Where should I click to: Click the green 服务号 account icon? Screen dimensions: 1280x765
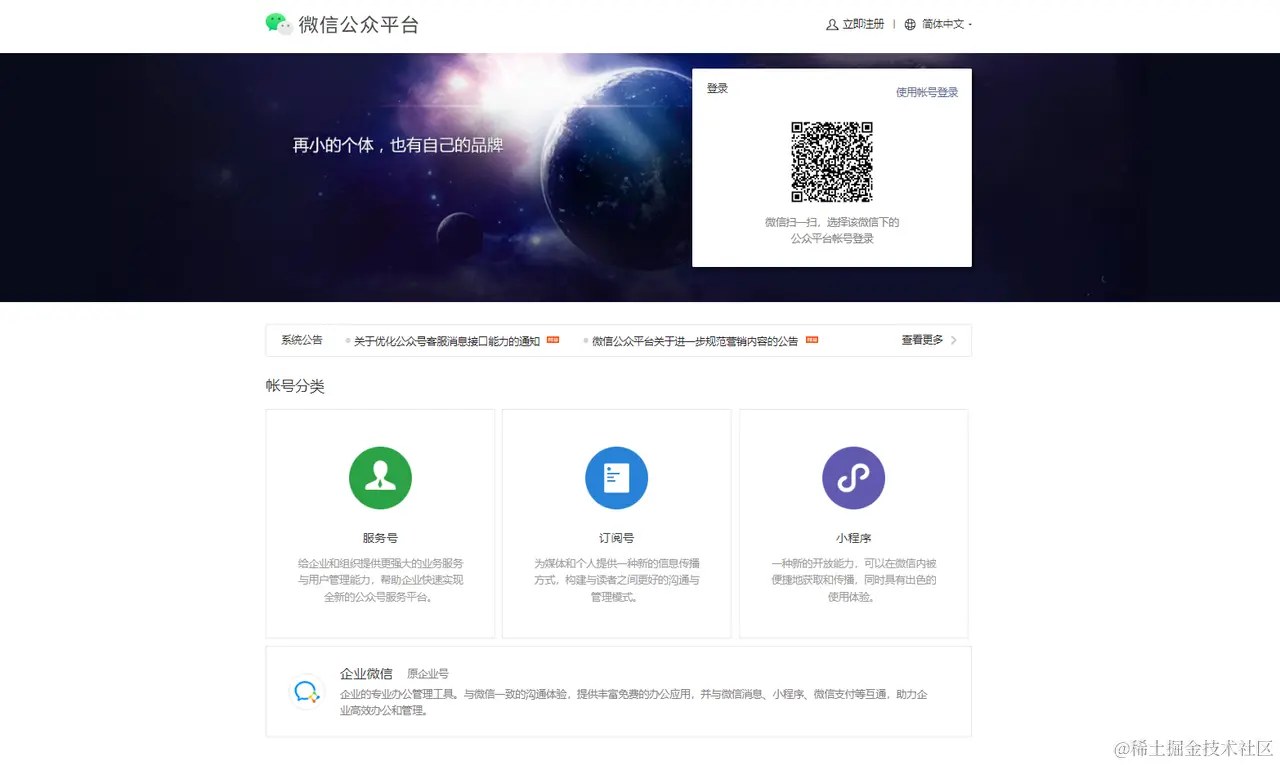[380, 478]
